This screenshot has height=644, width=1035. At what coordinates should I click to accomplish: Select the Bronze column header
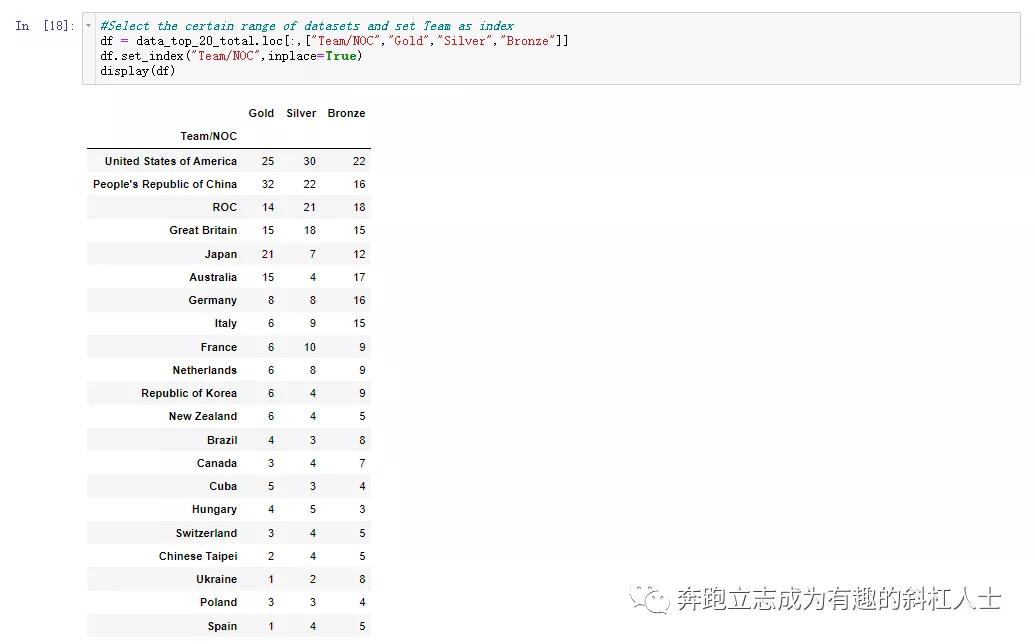(346, 113)
